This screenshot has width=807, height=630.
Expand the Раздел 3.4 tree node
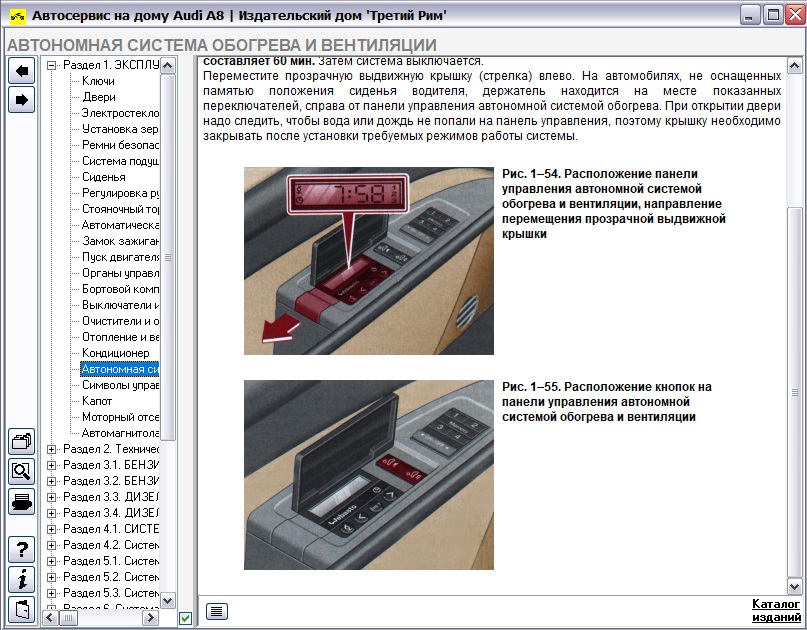click(x=51, y=513)
